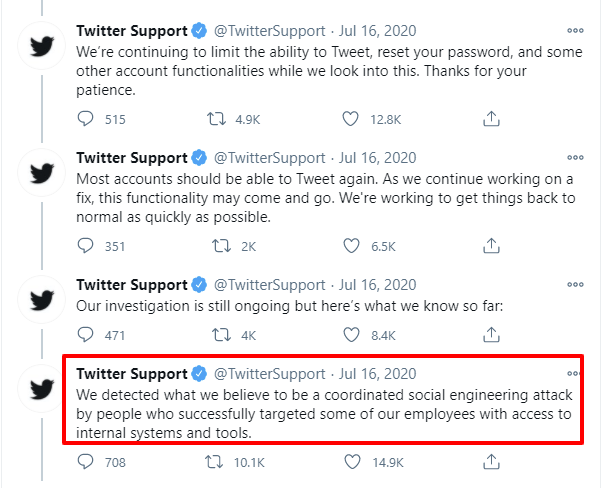Open Twitter Support name on social engineering tweet
The width and height of the screenshot is (606, 488).
click(x=132, y=374)
